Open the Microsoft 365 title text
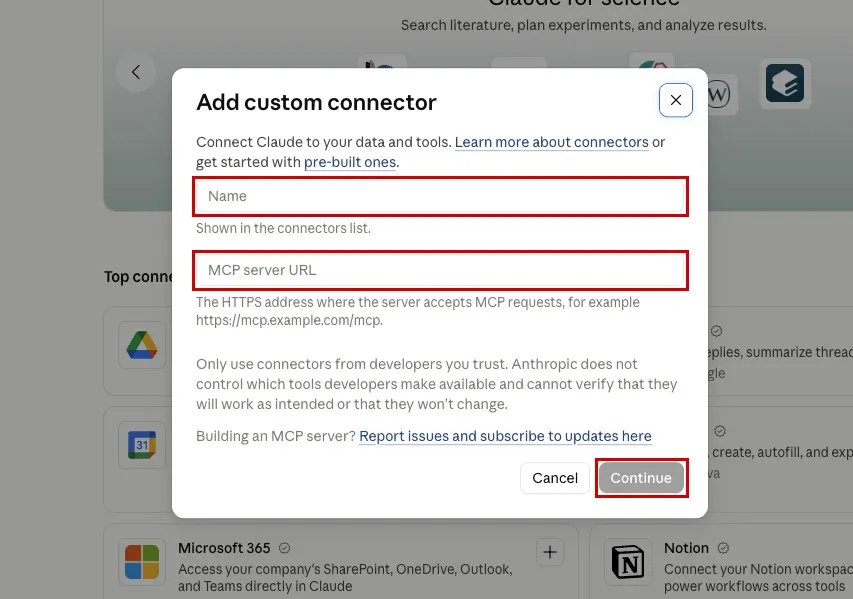 (x=224, y=548)
